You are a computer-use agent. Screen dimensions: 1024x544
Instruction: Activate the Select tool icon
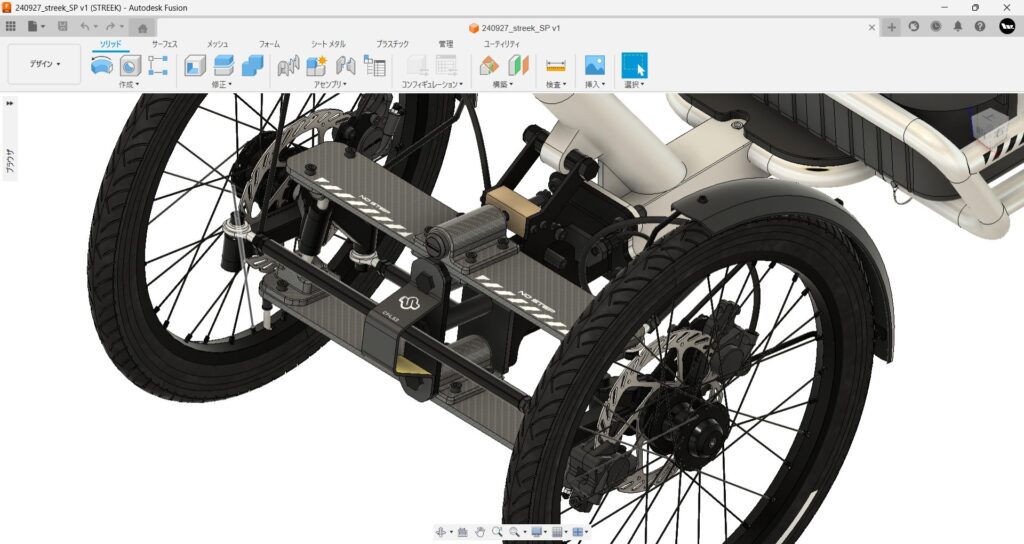coord(634,65)
